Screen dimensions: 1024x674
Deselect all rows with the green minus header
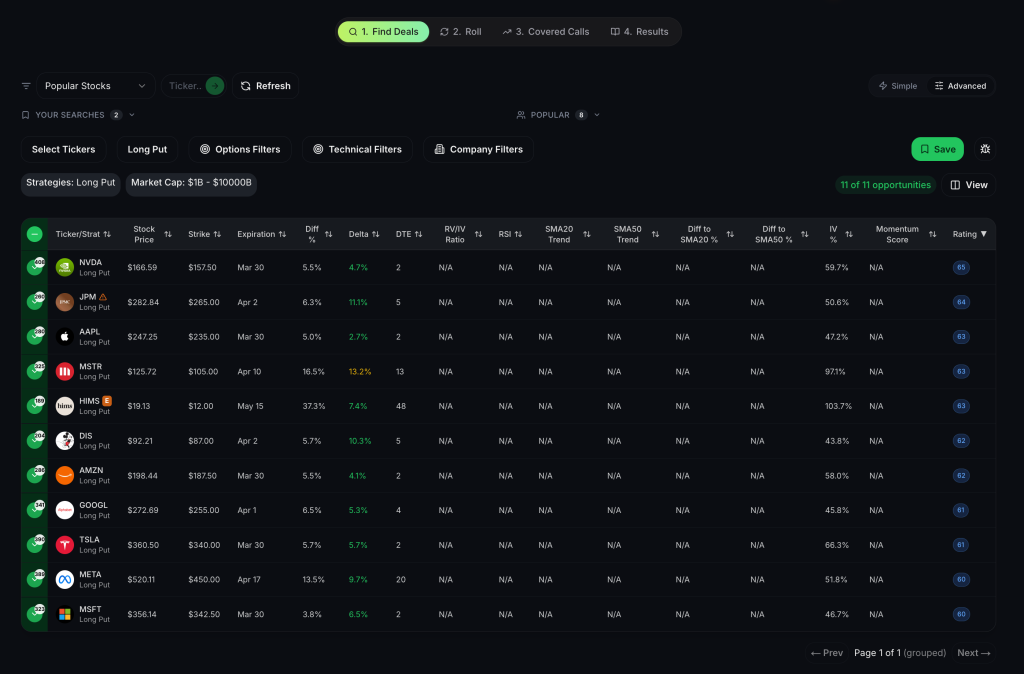(x=33, y=234)
